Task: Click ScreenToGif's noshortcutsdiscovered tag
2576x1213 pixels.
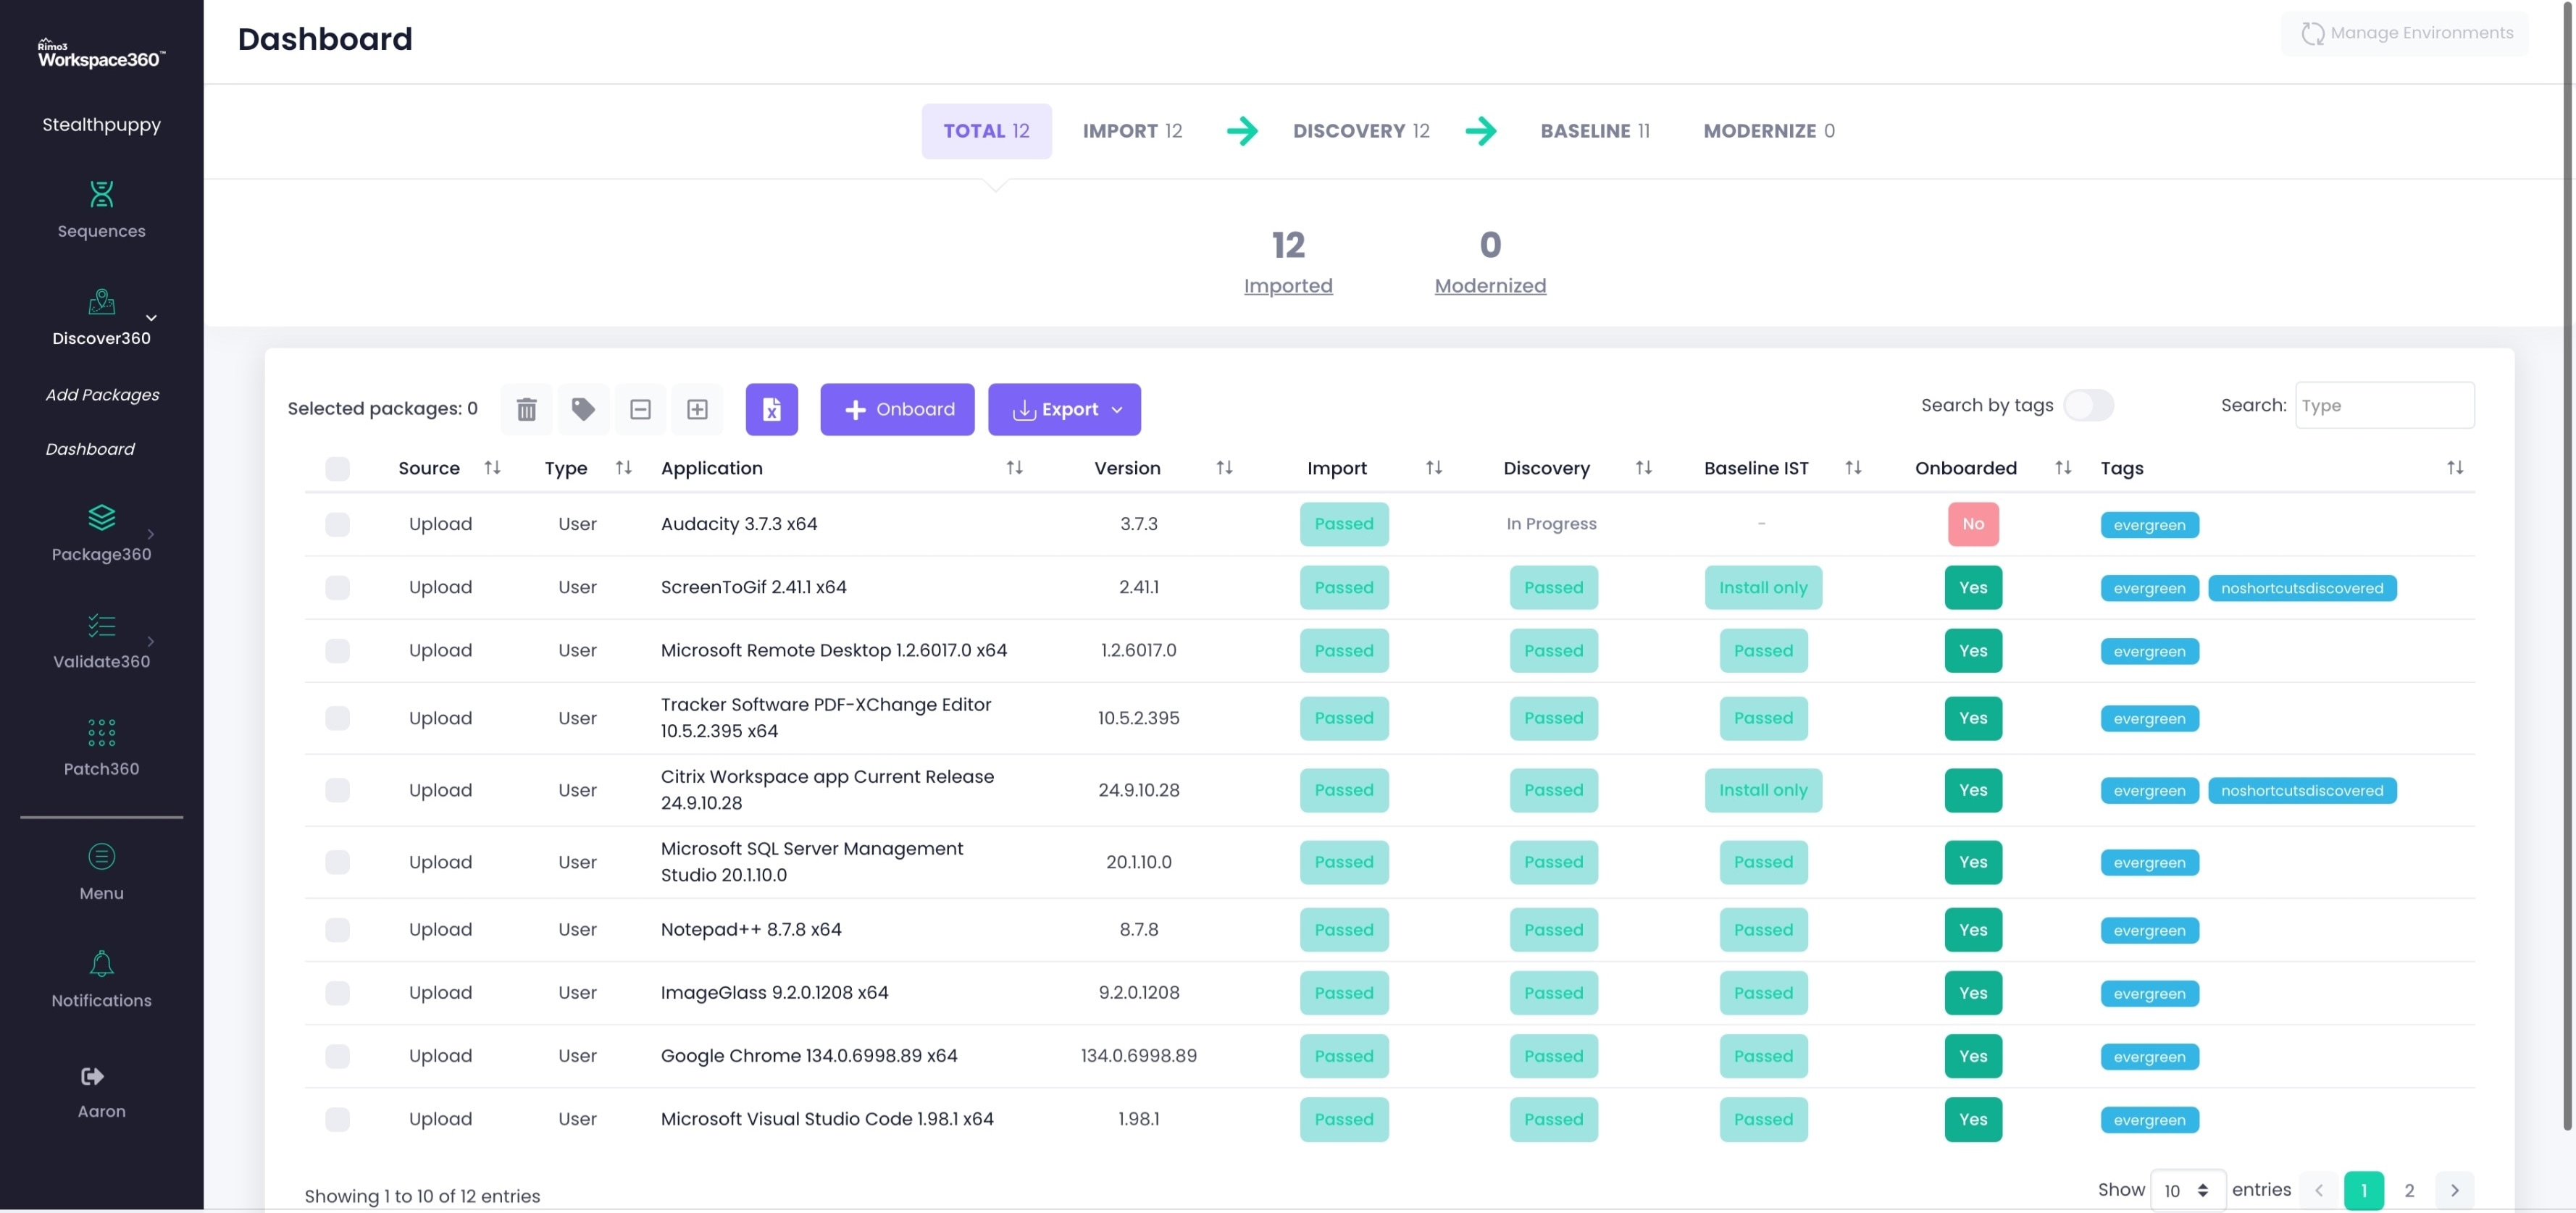Action: pyautogui.click(x=2301, y=588)
